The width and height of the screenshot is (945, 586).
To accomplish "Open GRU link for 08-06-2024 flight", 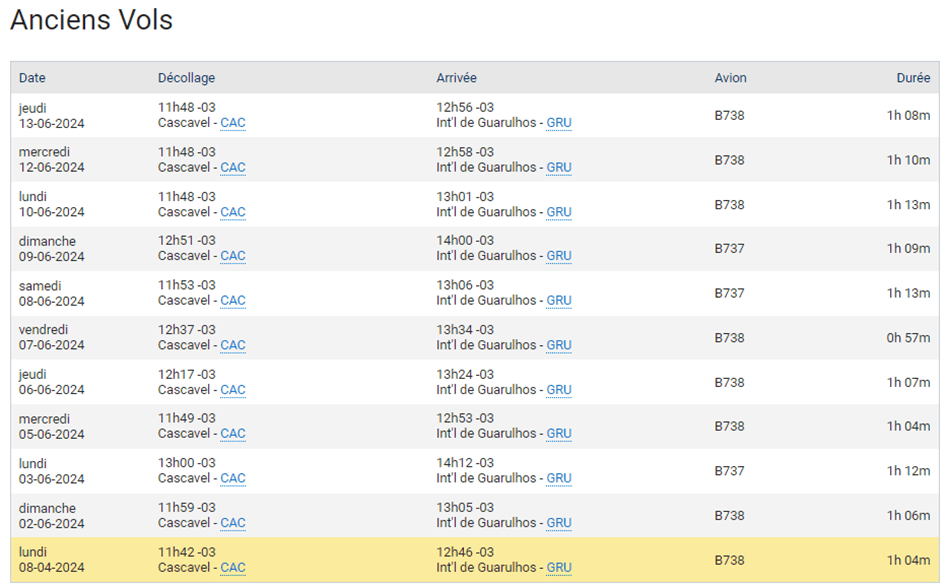I will pos(559,301).
